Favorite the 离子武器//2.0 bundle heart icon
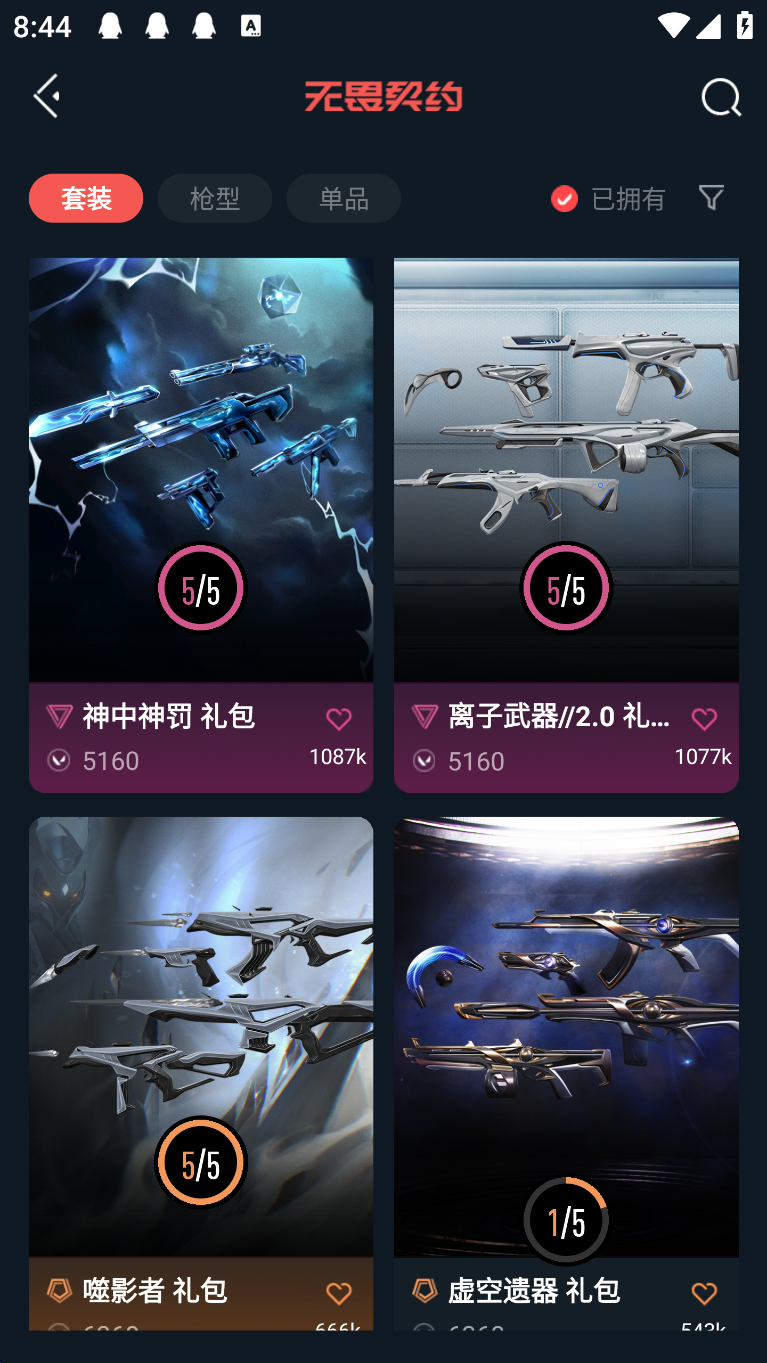The image size is (767, 1363). (x=704, y=718)
